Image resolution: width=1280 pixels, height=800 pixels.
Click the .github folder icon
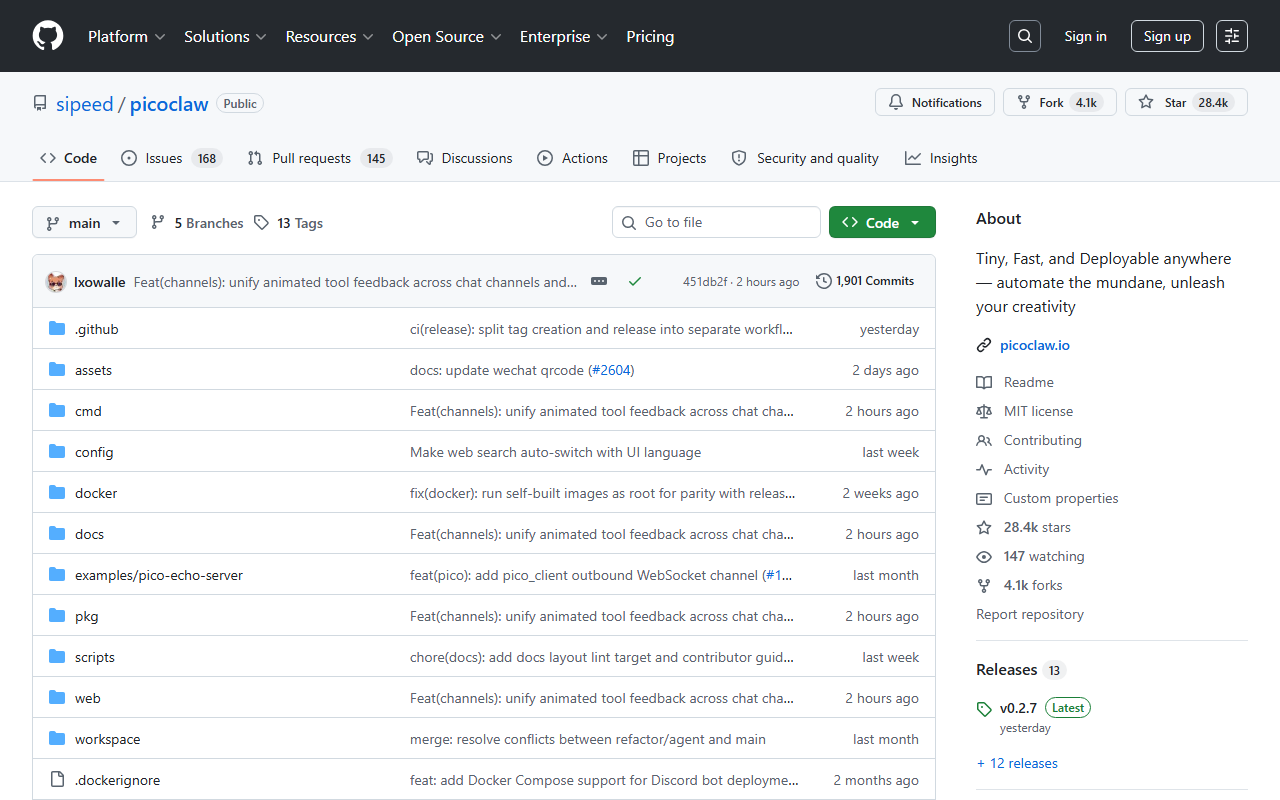tap(57, 329)
